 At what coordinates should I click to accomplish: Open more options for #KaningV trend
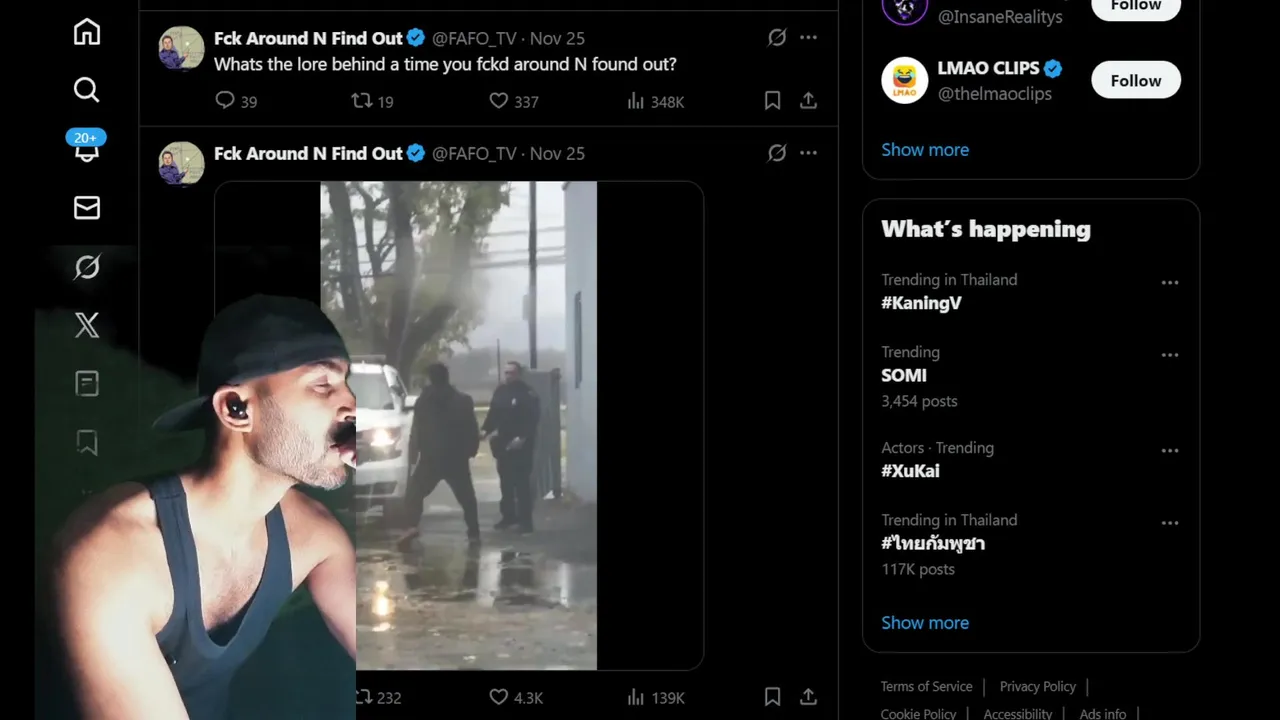[1169, 283]
